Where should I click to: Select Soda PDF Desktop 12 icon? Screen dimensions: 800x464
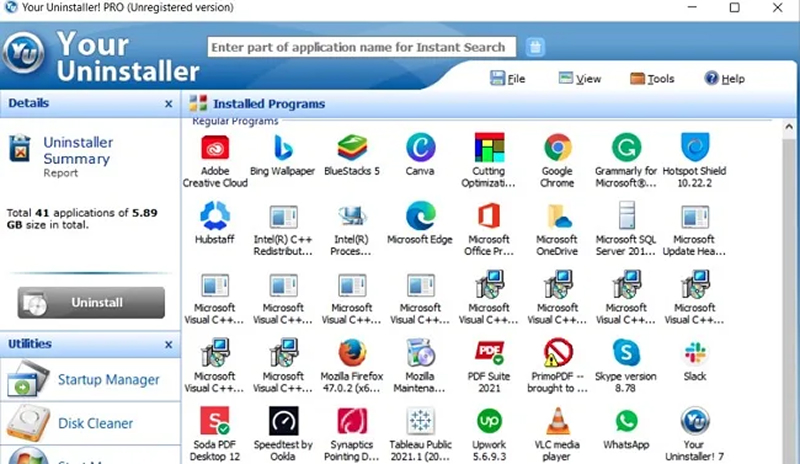click(215, 421)
